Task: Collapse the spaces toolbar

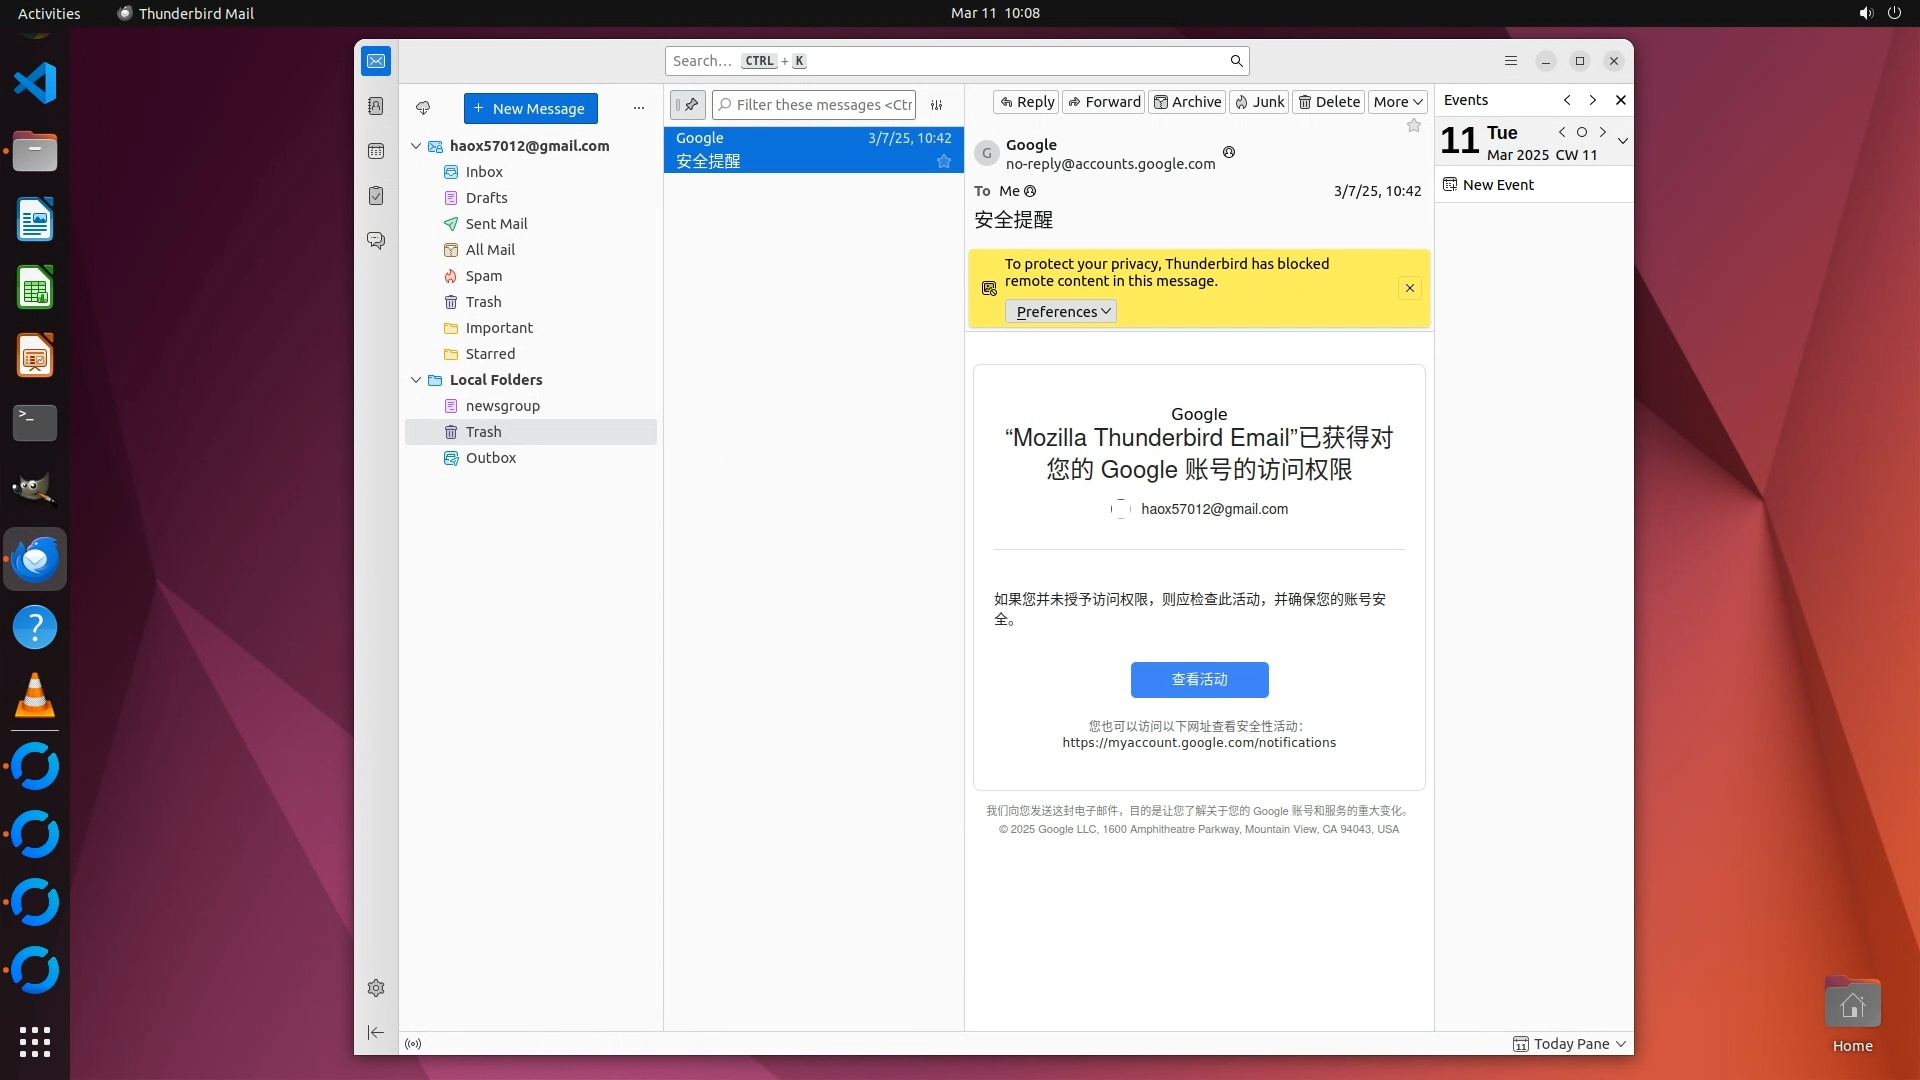Action: 376,1032
